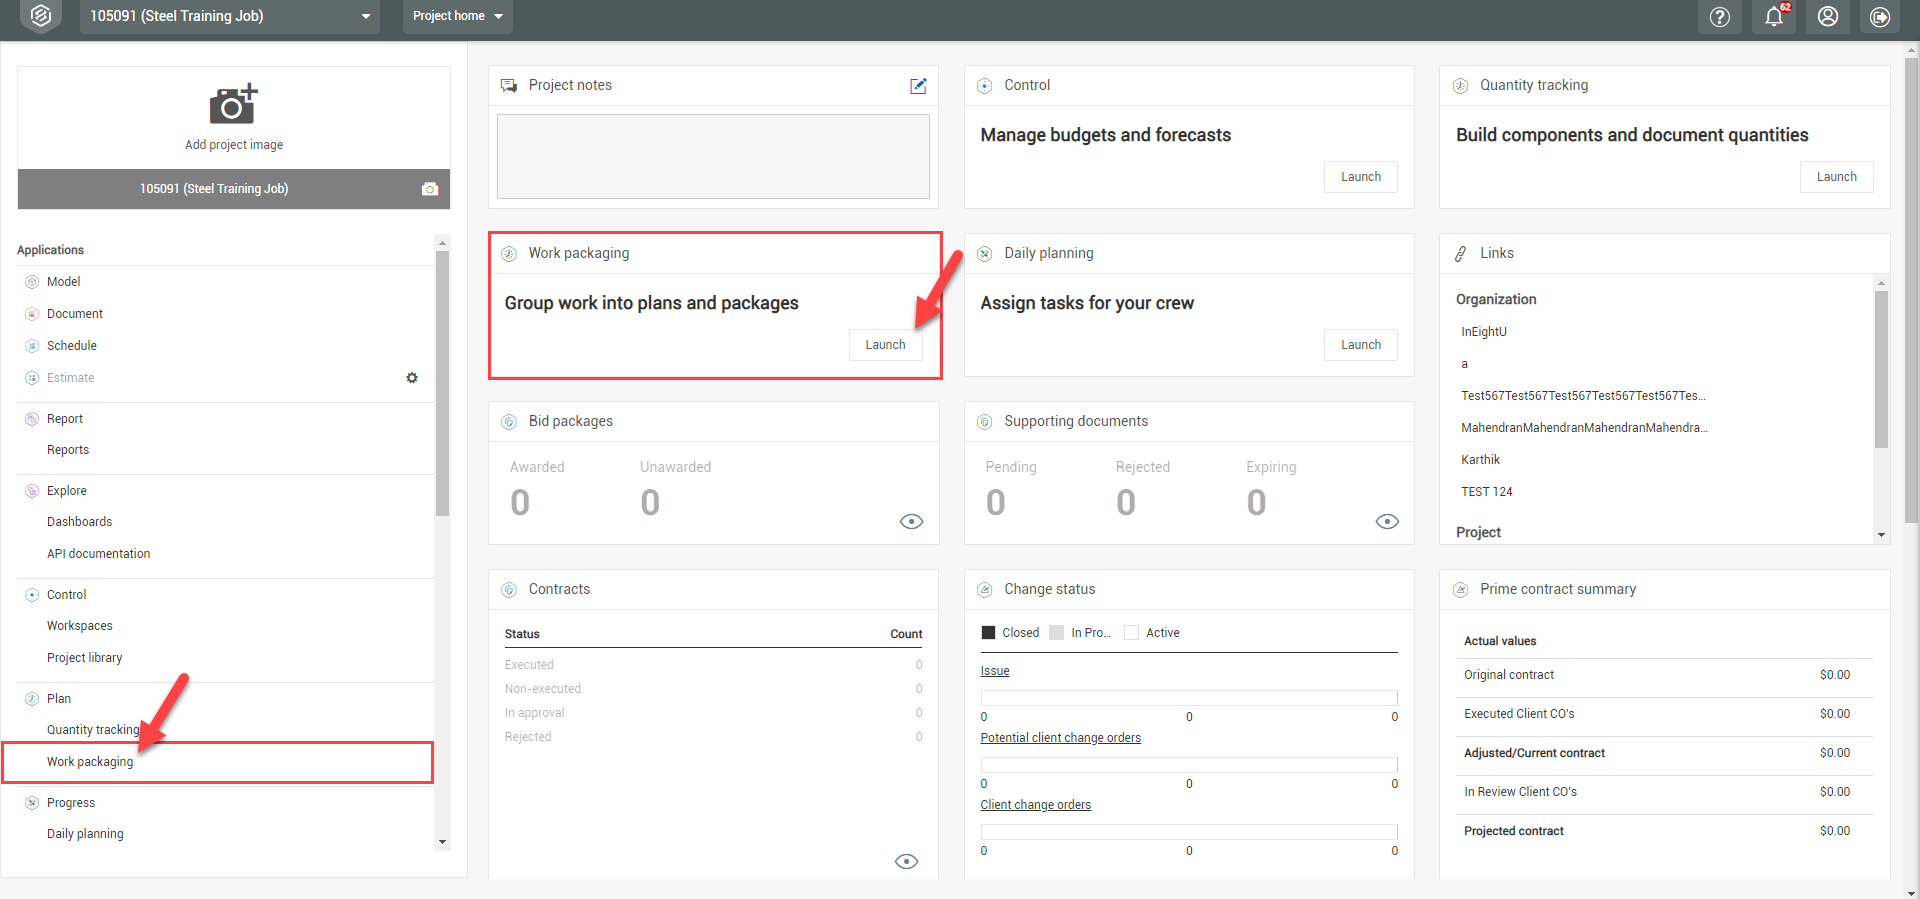Expand the Project home dropdown

pos(457,16)
